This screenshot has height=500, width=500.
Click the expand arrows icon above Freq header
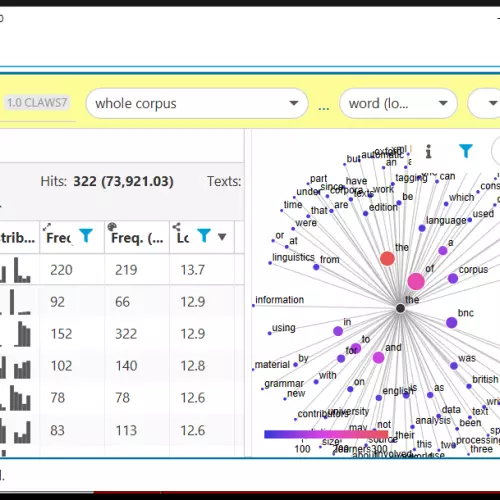[x=47, y=227]
